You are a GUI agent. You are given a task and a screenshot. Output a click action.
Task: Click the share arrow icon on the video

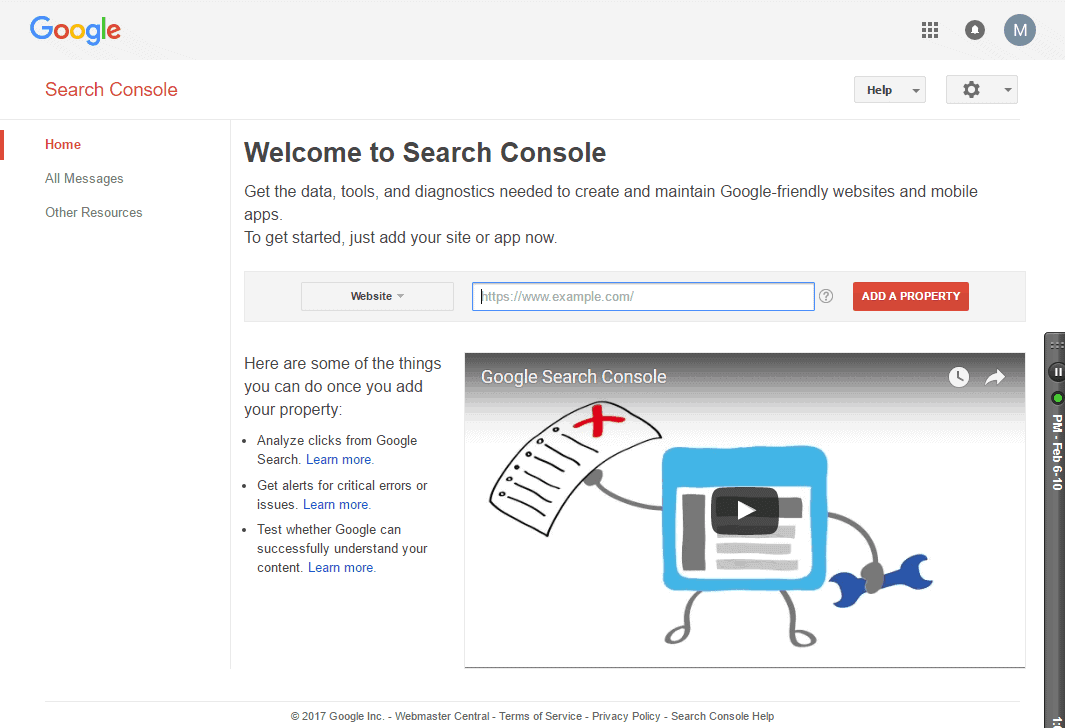(995, 377)
